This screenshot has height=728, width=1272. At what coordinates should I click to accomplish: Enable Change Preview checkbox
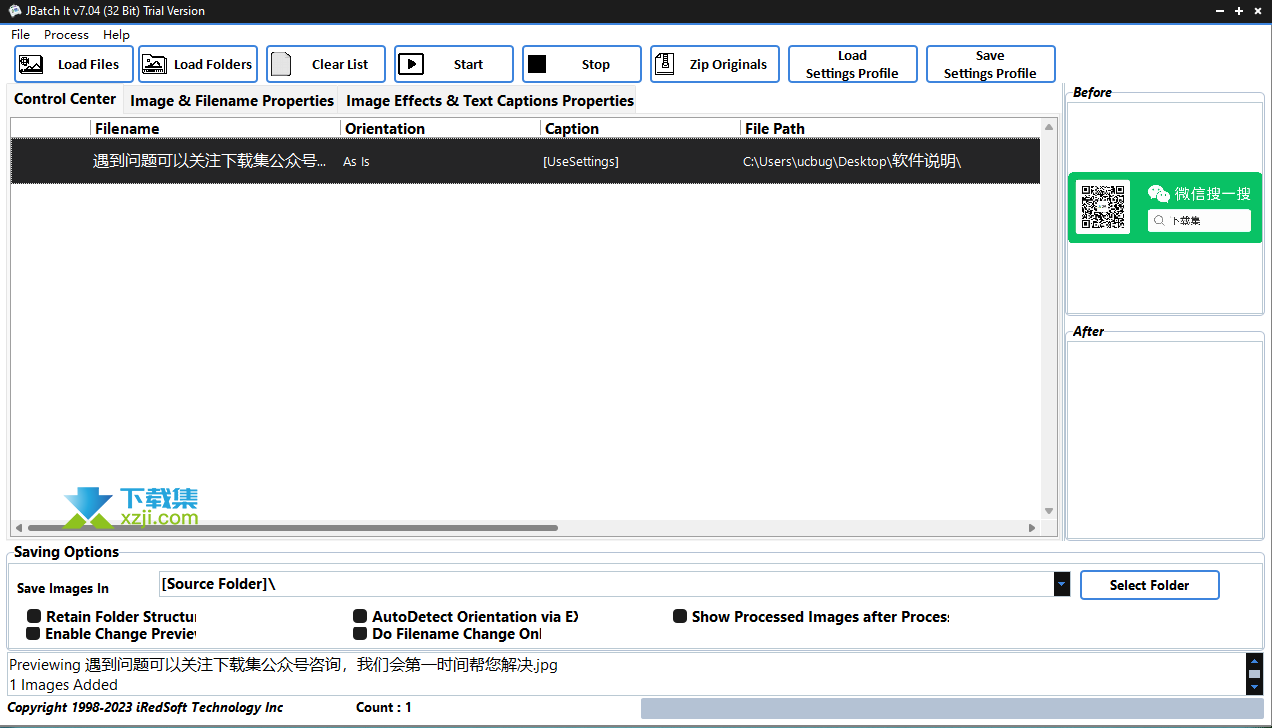coord(34,634)
